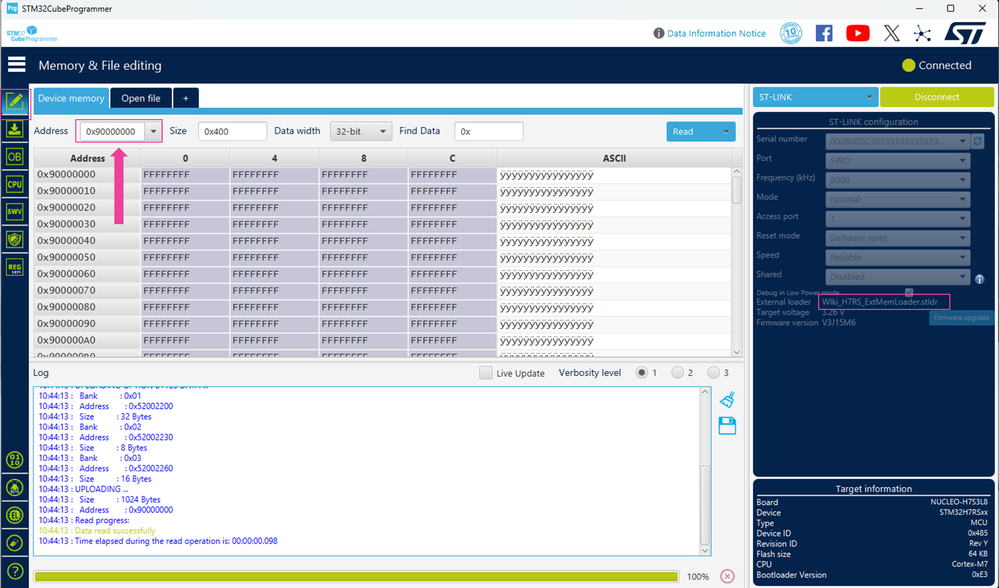Add a new tab with the plus tab
Image resolution: width=999 pixels, height=588 pixels.
click(x=186, y=98)
